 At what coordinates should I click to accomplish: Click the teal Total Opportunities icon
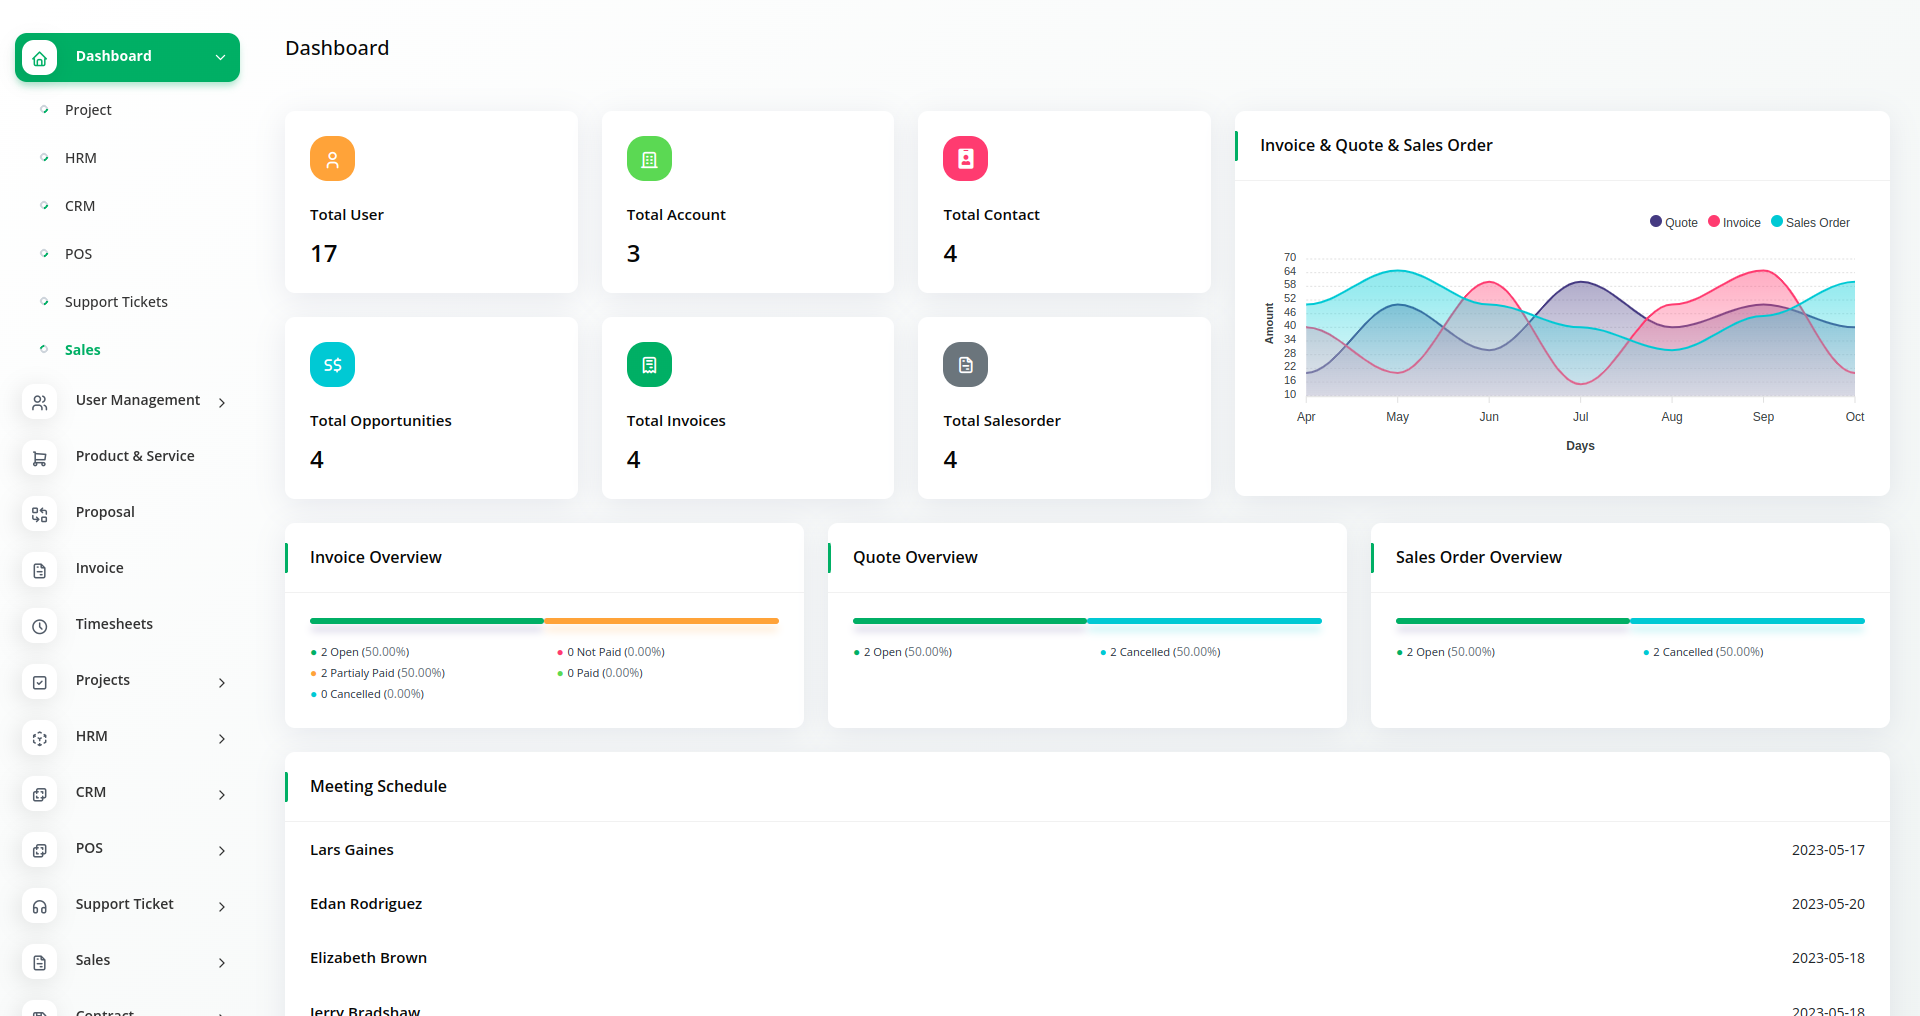click(332, 365)
